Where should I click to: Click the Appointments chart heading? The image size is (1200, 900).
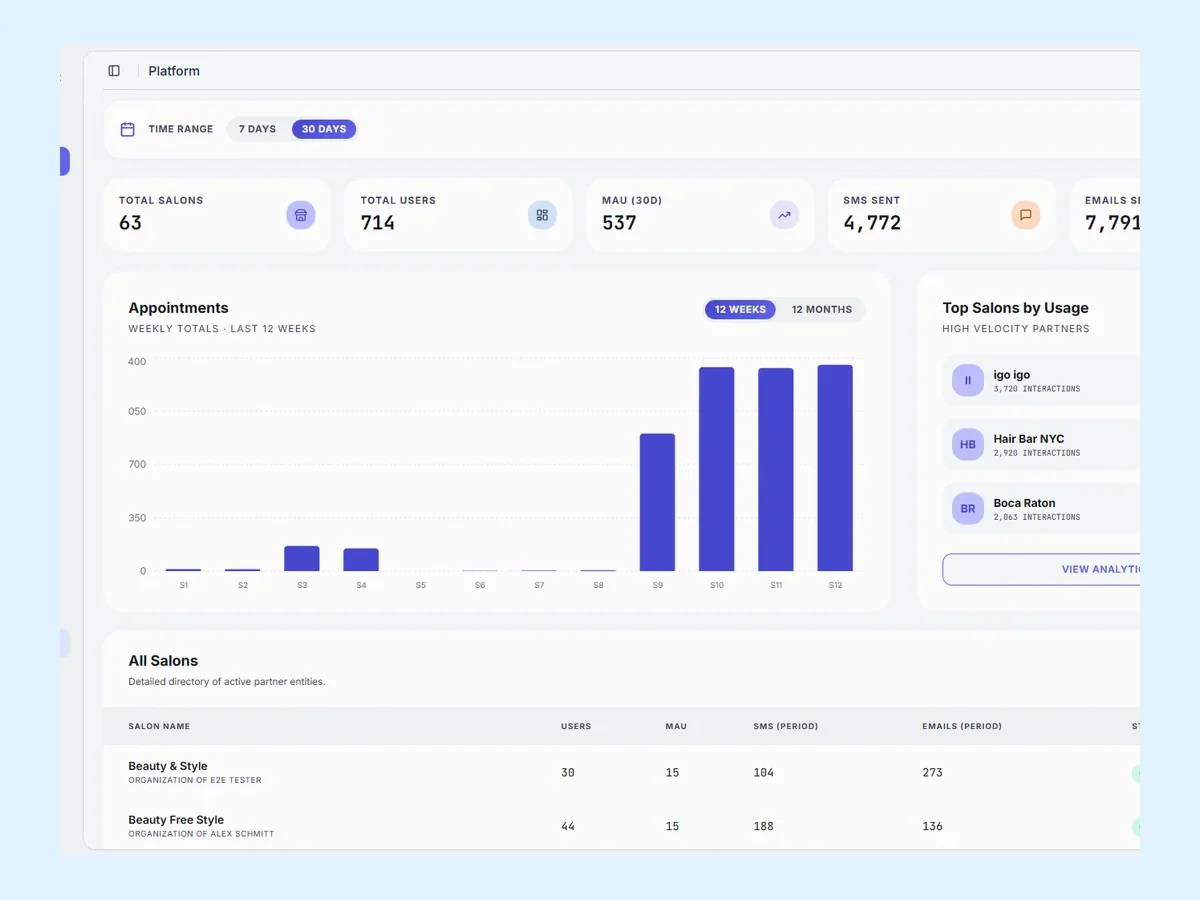coord(178,308)
